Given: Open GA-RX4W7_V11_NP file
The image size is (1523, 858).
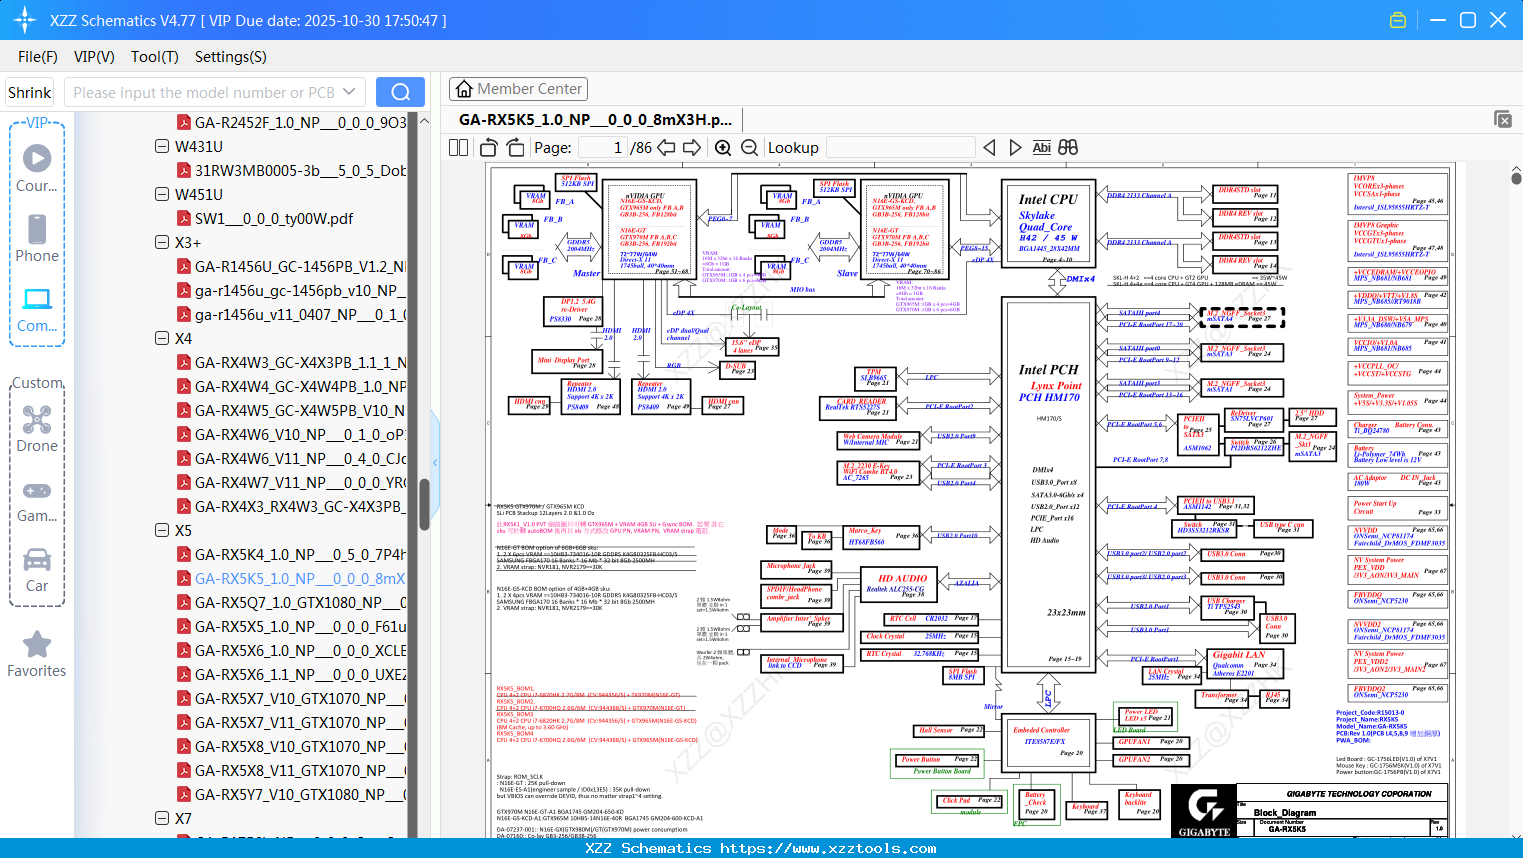Looking at the screenshot, I should 300,482.
